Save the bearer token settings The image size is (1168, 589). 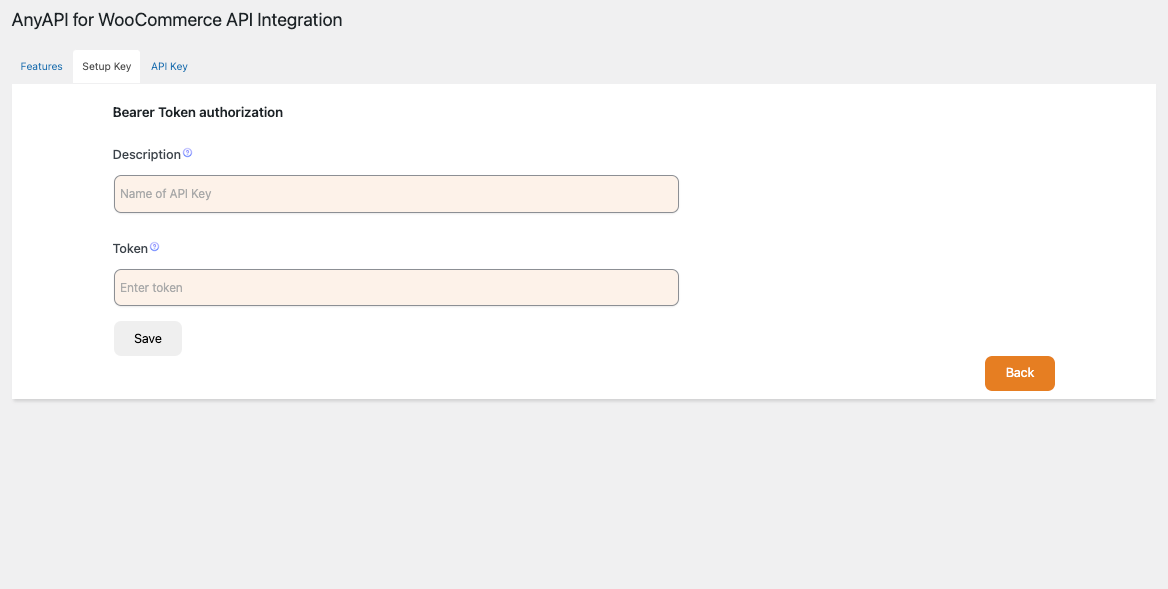[148, 339]
